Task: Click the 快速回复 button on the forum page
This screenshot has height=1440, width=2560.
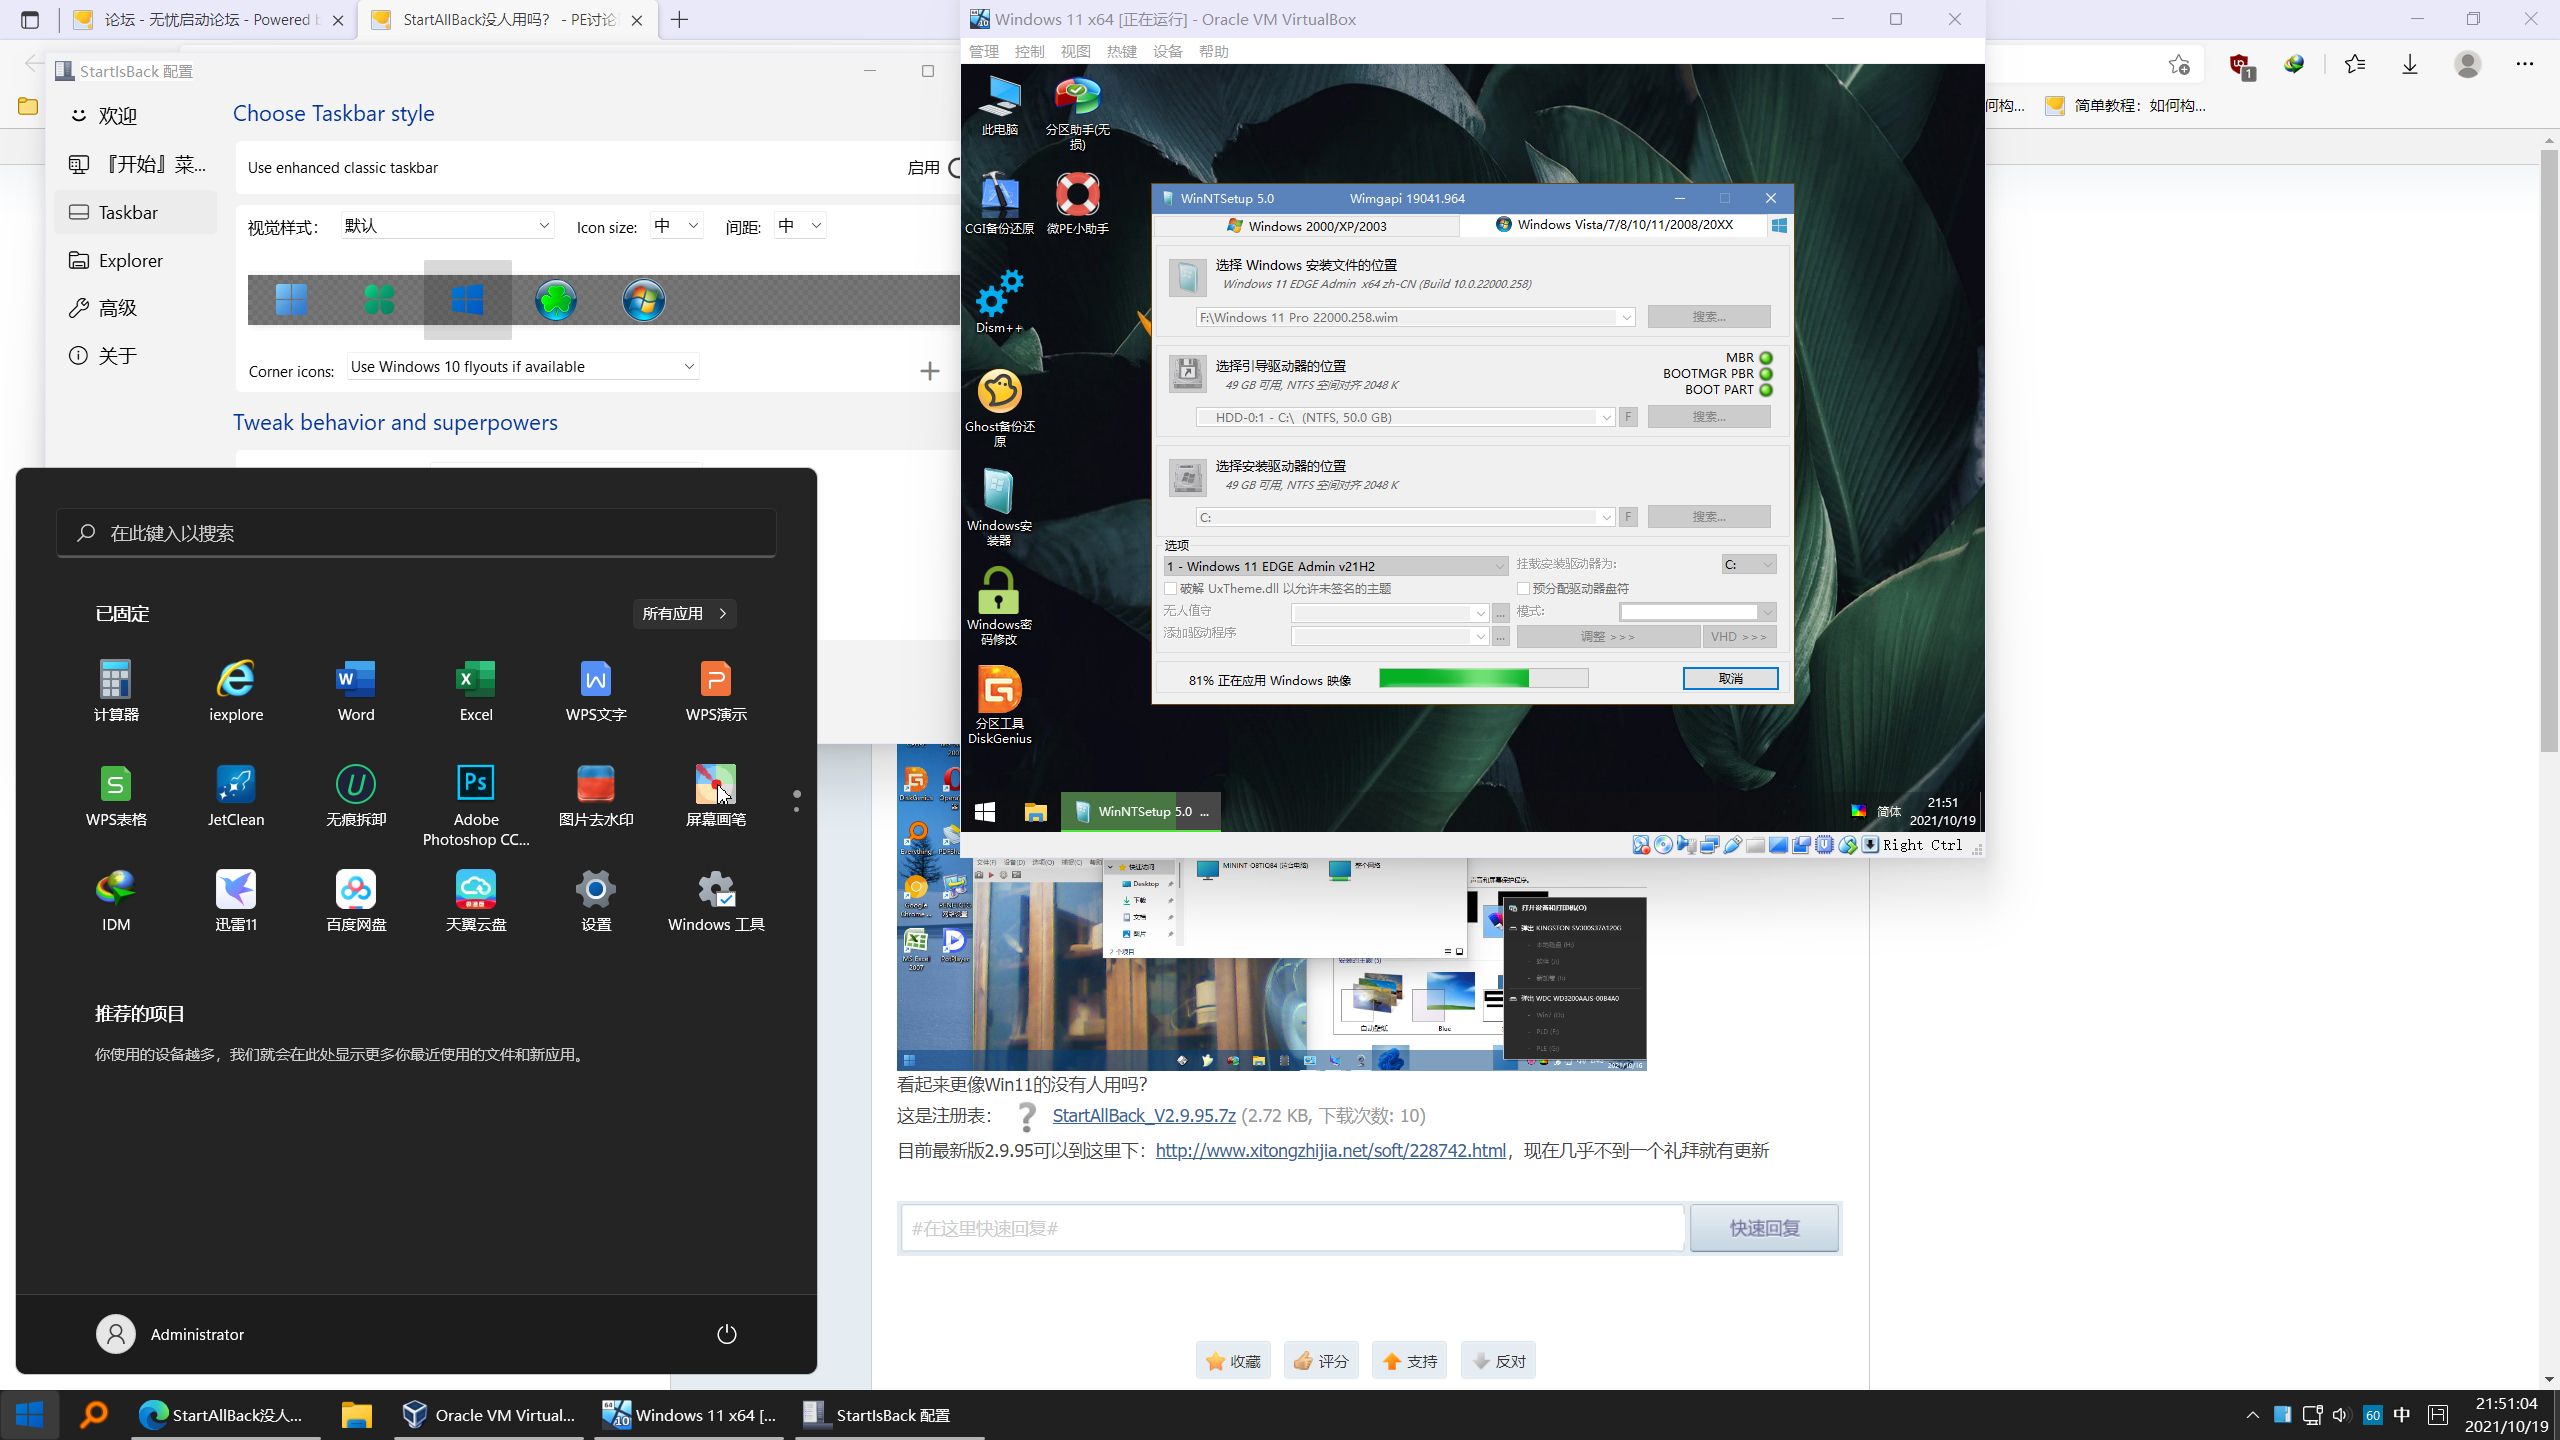Action: (x=1764, y=1228)
